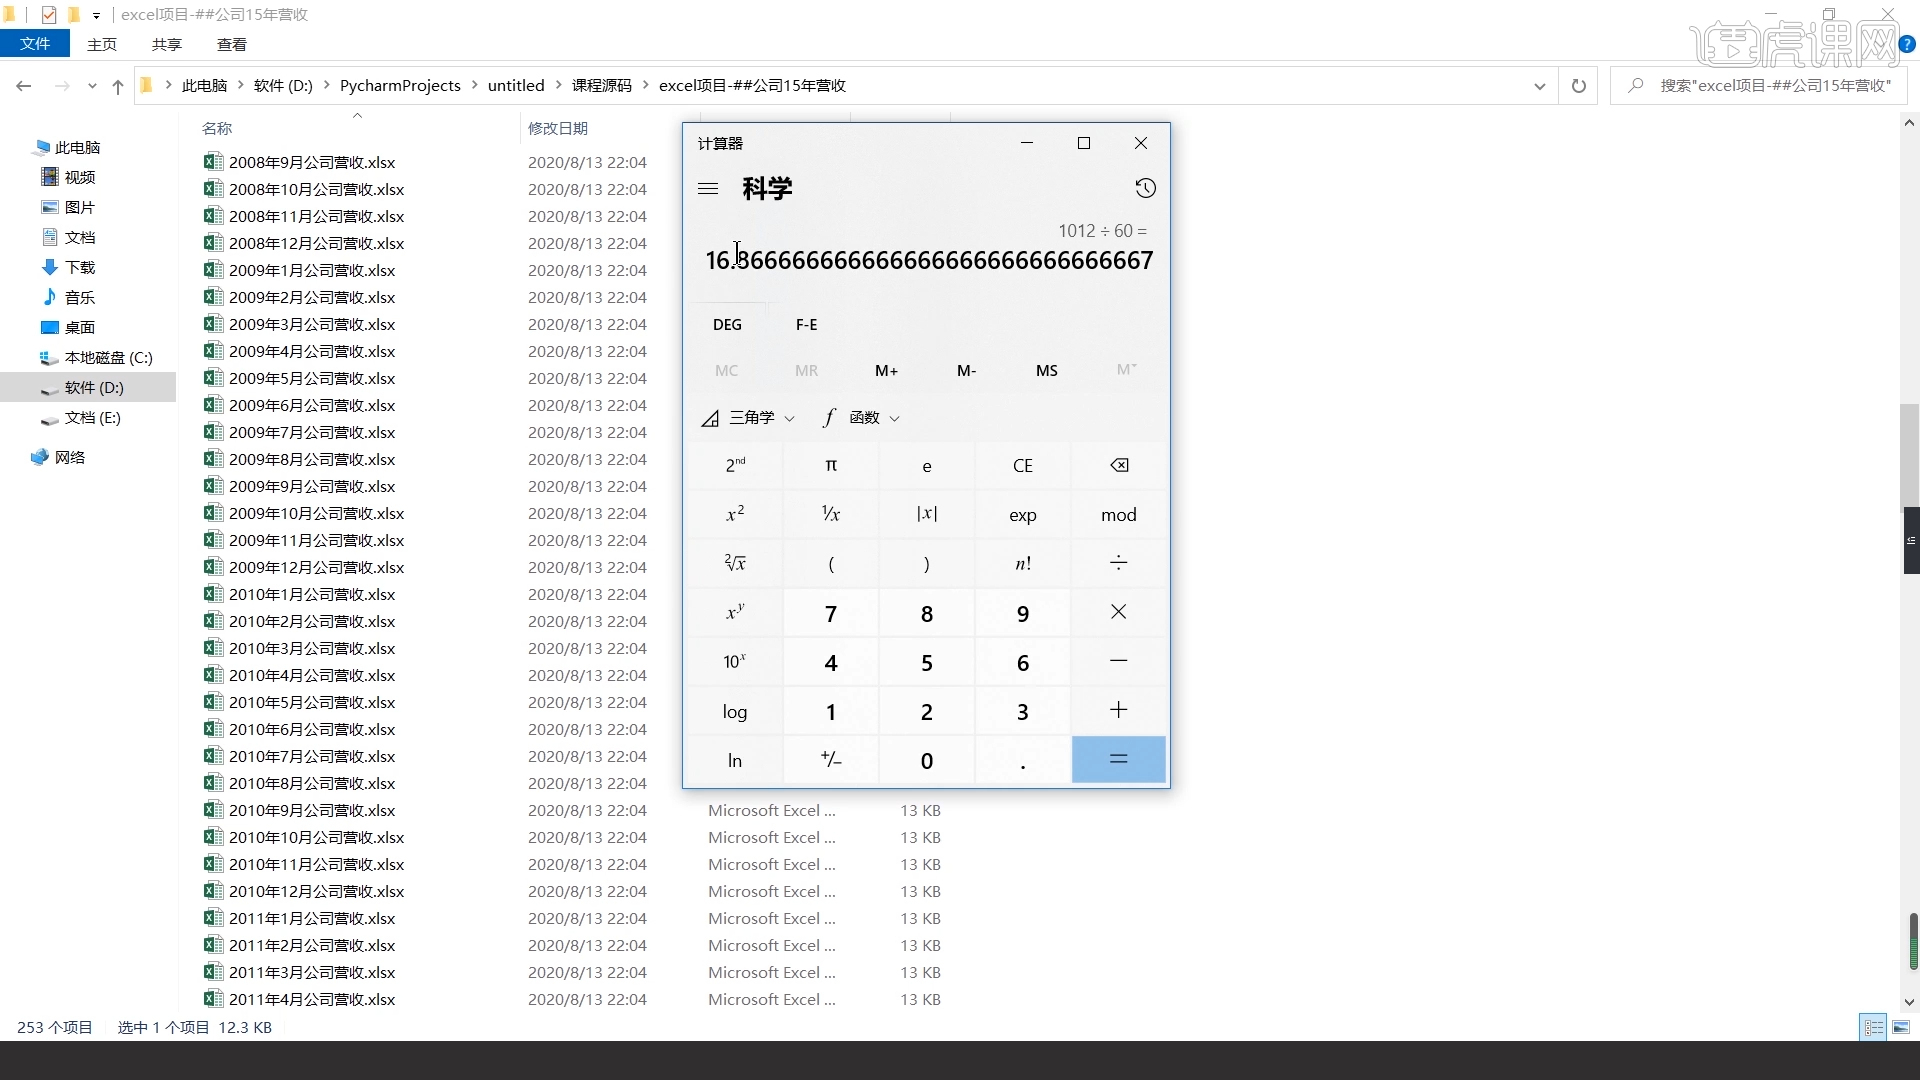Expand the 三角学 trigonometry dropdown
The width and height of the screenshot is (1920, 1080).
(750, 418)
